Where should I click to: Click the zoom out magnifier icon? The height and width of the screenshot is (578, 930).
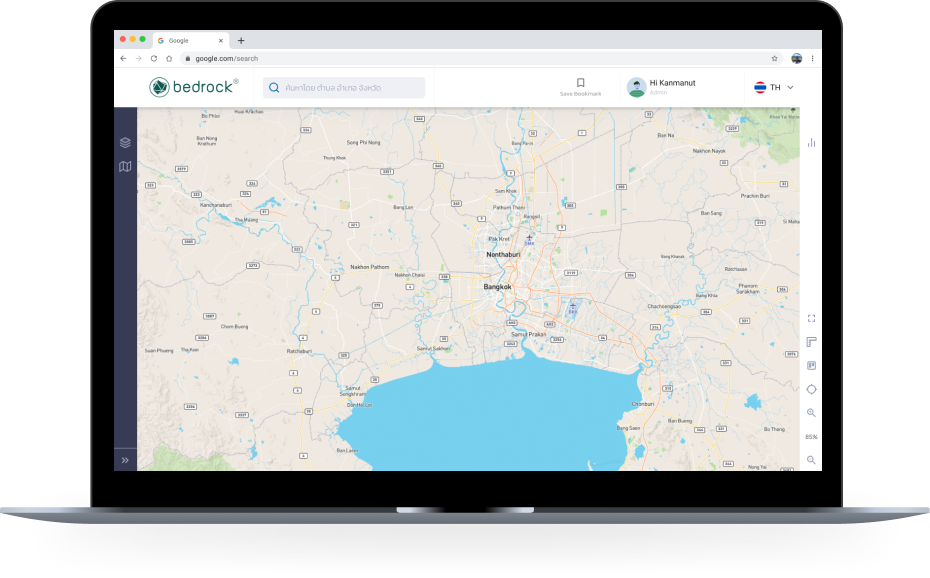click(x=811, y=460)
